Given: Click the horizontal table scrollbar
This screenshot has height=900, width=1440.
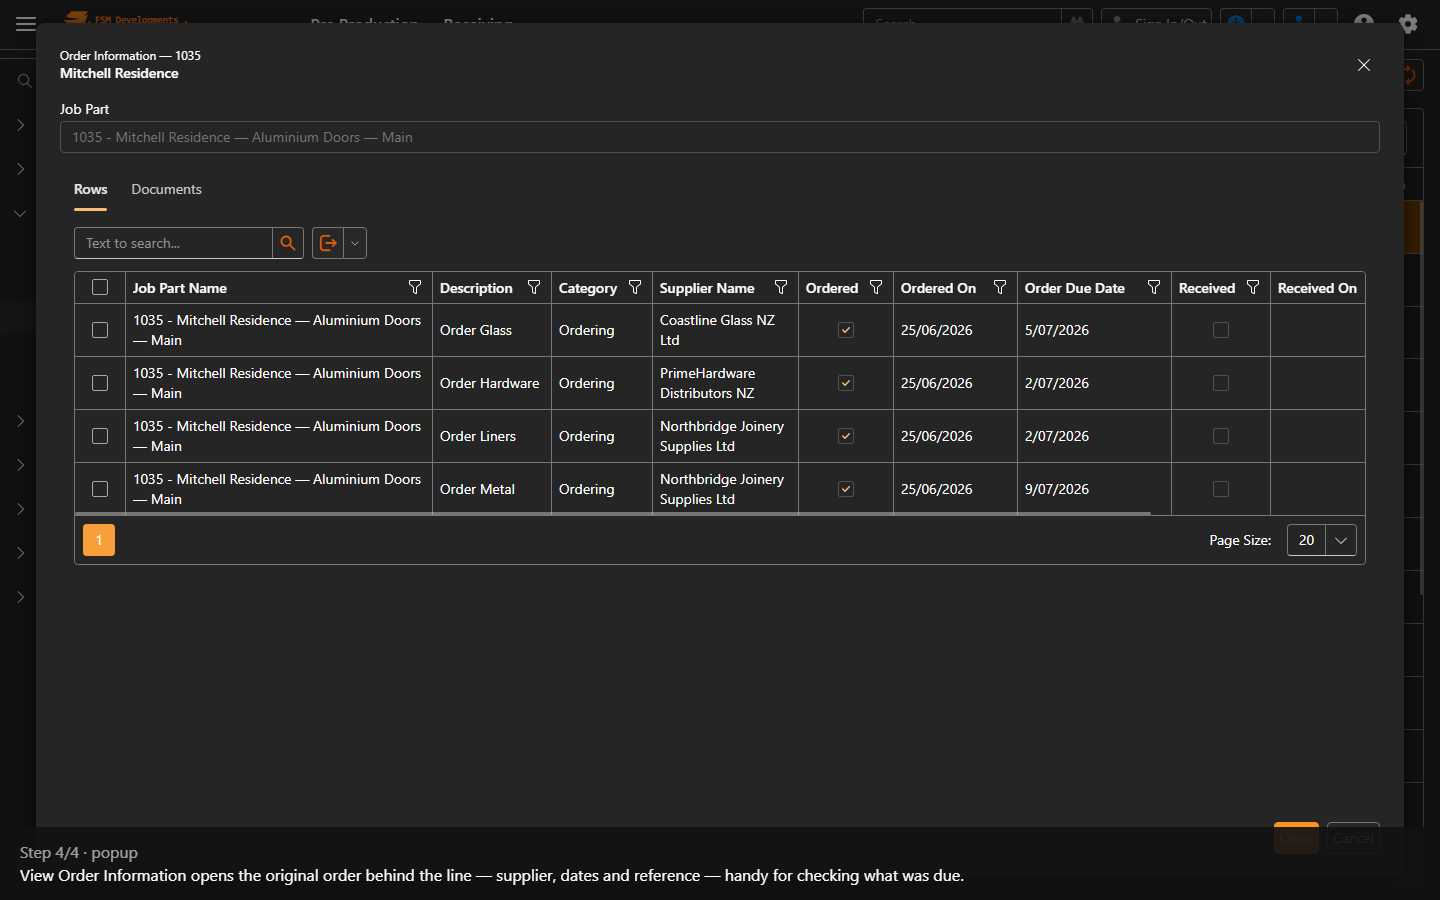Looking at the screenshot, I should (x=613, y=514).
